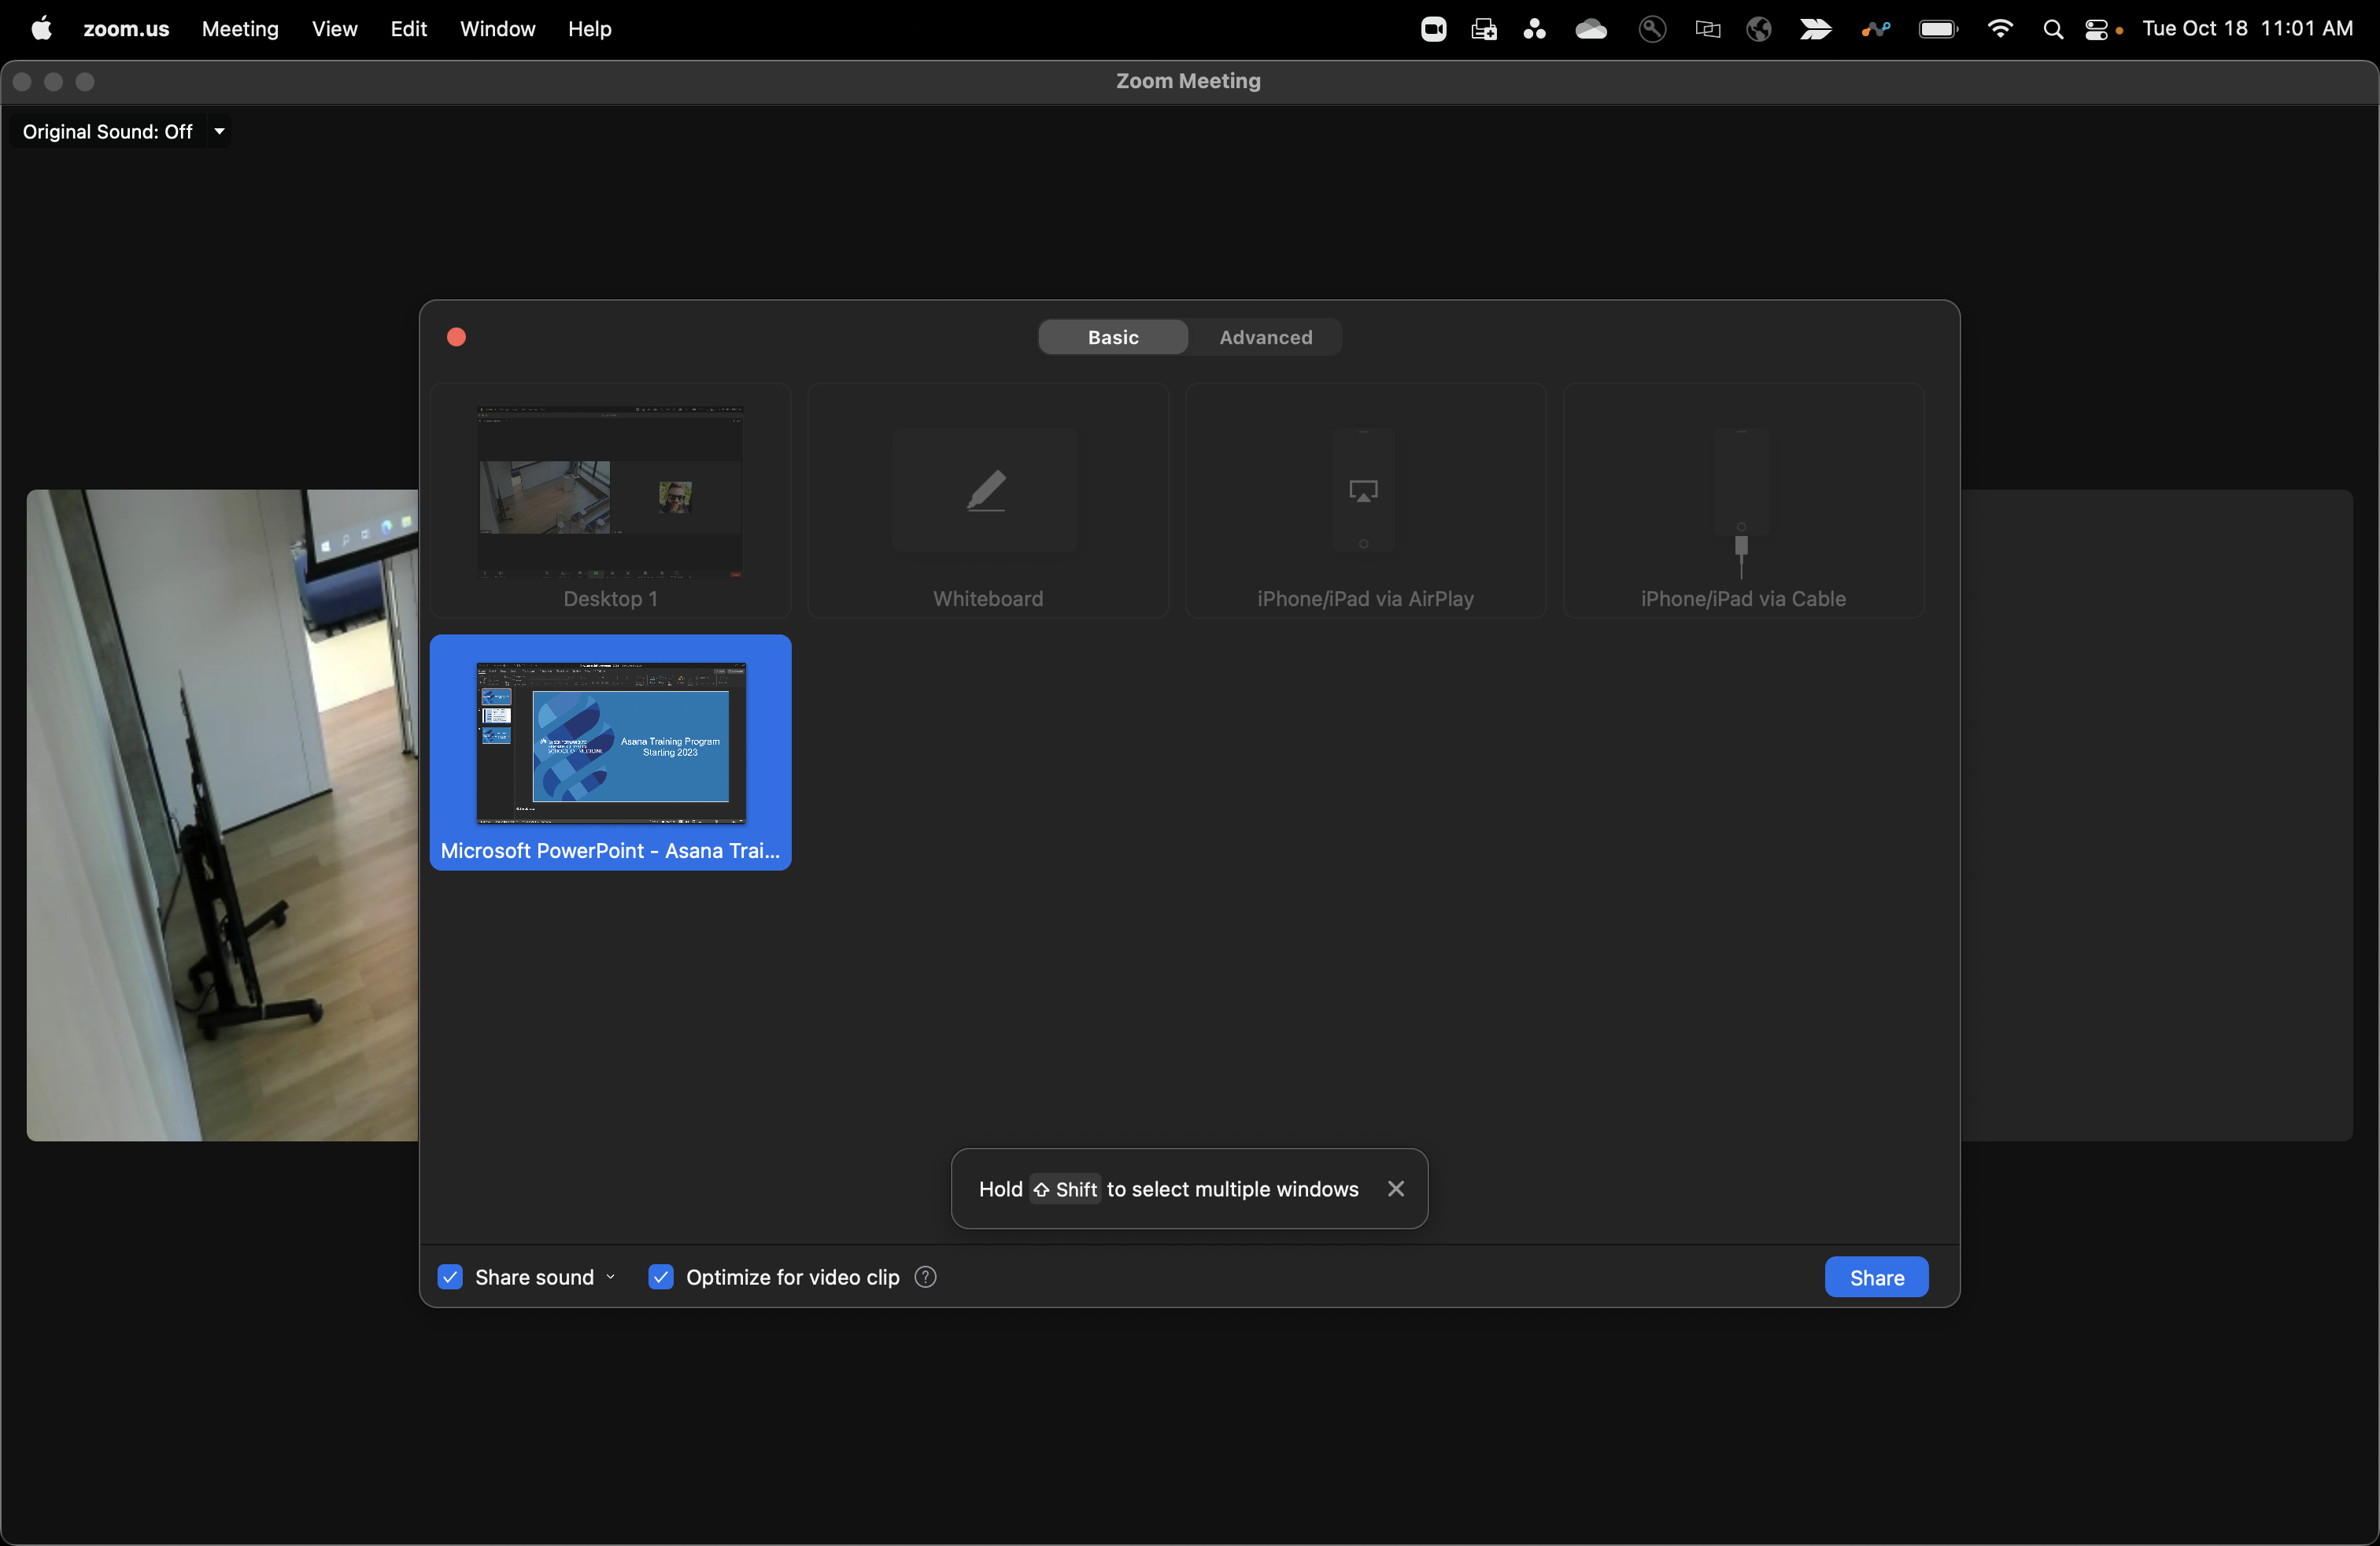Open Spotlight search in menu bar
The width and height of the screenshot is (2380, 1546).
pyautogui.click(x=2052, y=29)
